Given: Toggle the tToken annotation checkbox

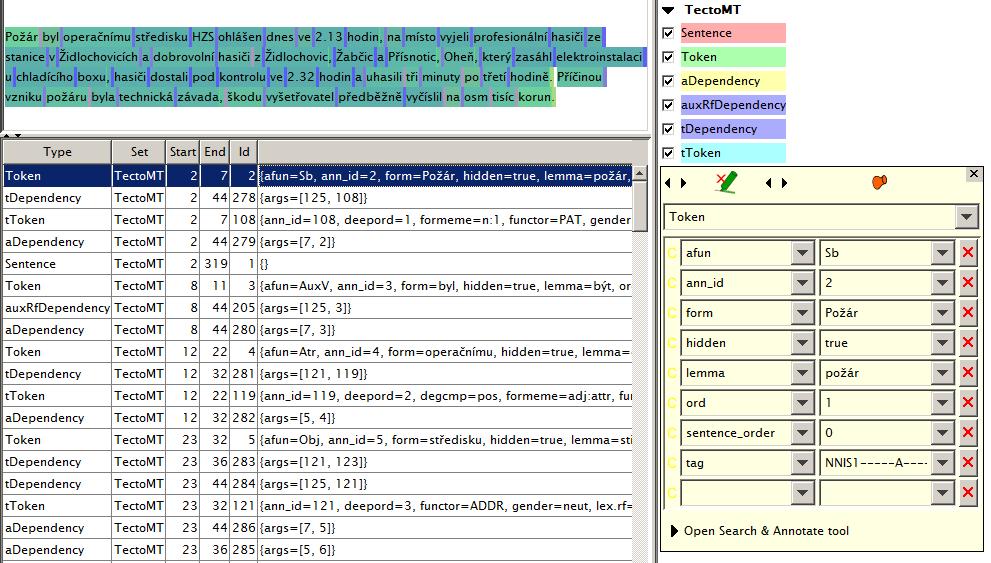Looking at the screenshot, I should [668, 153].
